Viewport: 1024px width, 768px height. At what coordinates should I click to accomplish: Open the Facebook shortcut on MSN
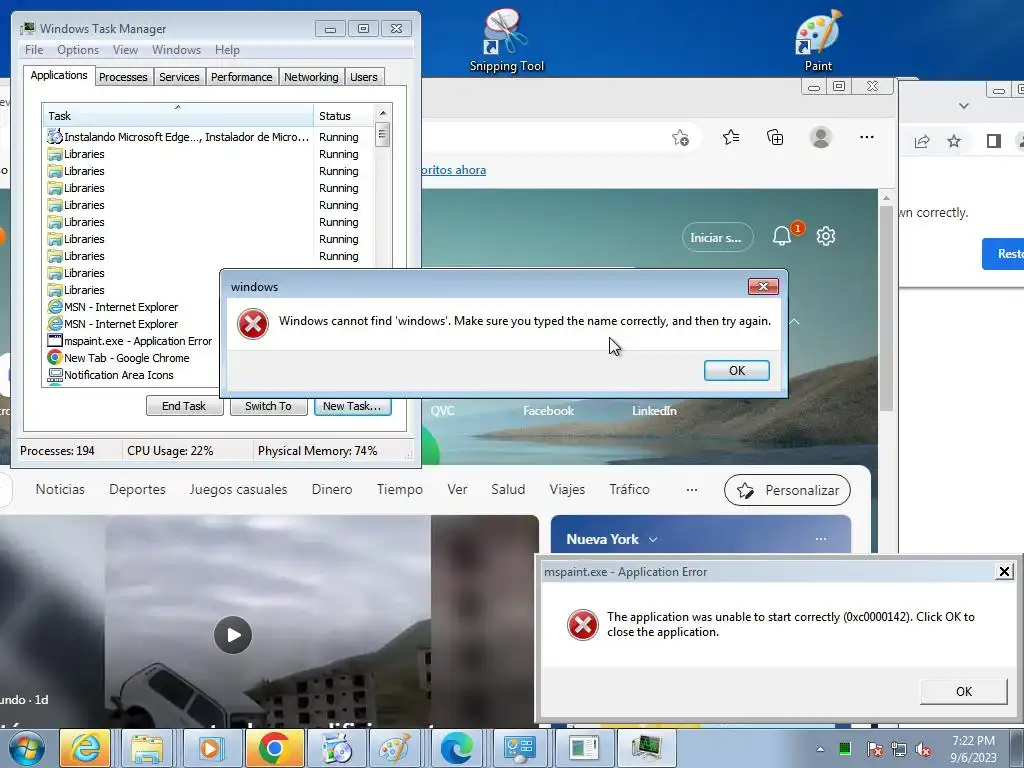point(549,411)
